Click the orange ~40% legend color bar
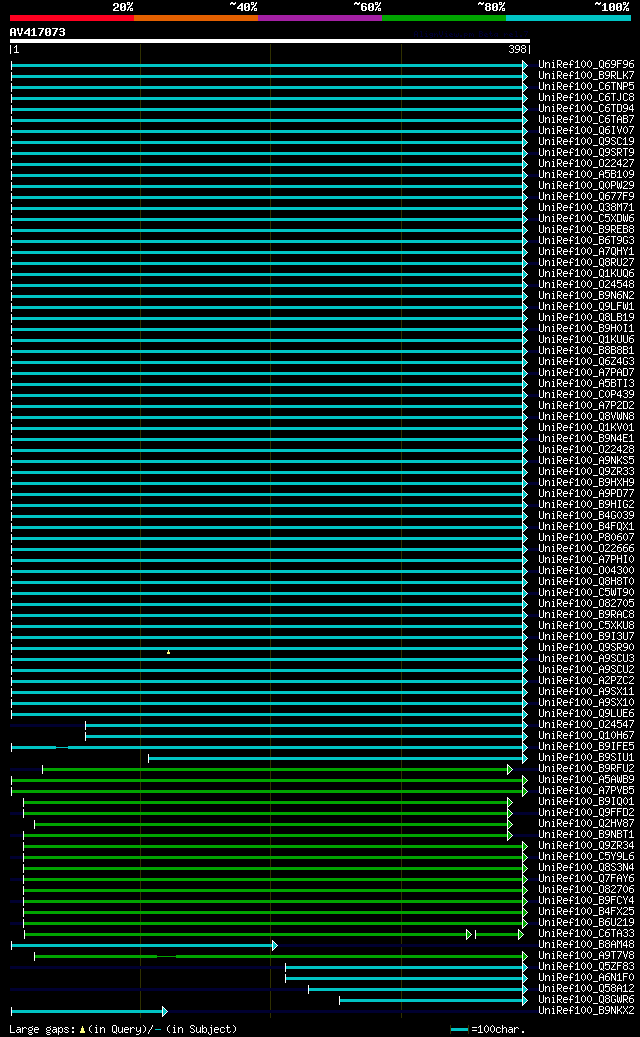640x1037 pixels. click(196, 18)
